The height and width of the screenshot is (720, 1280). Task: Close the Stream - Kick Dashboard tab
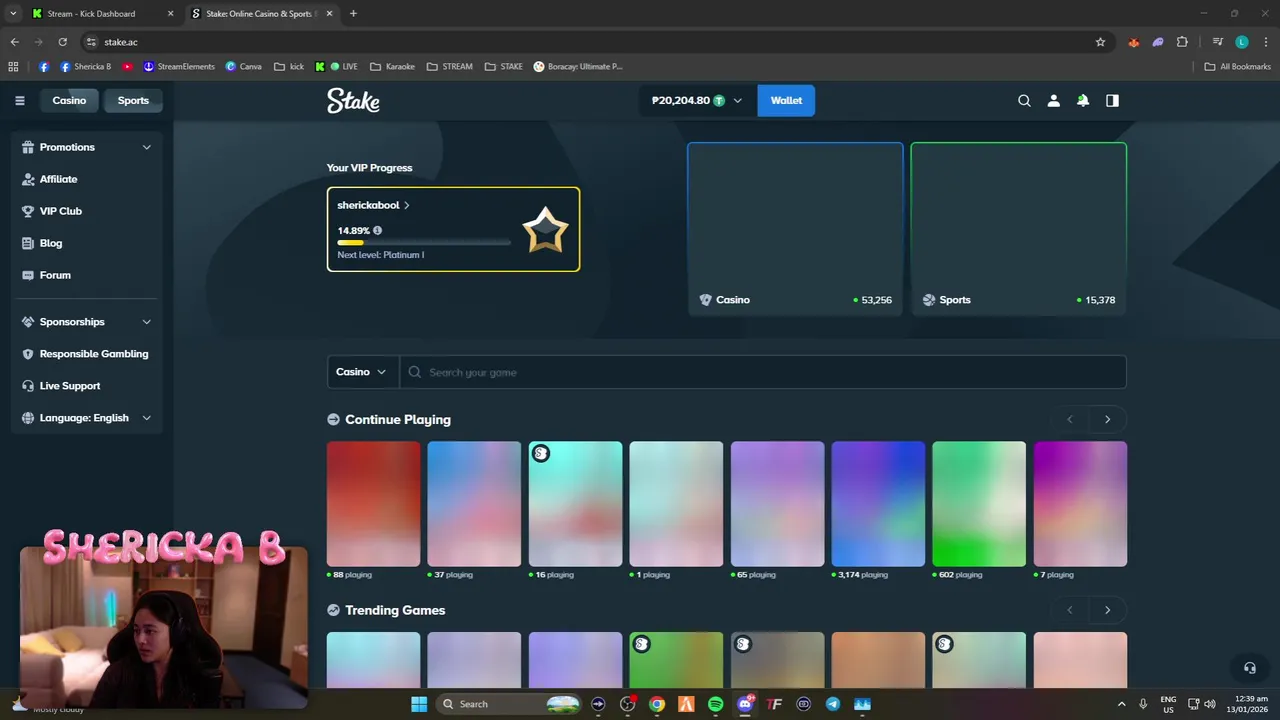pos(170,13)
